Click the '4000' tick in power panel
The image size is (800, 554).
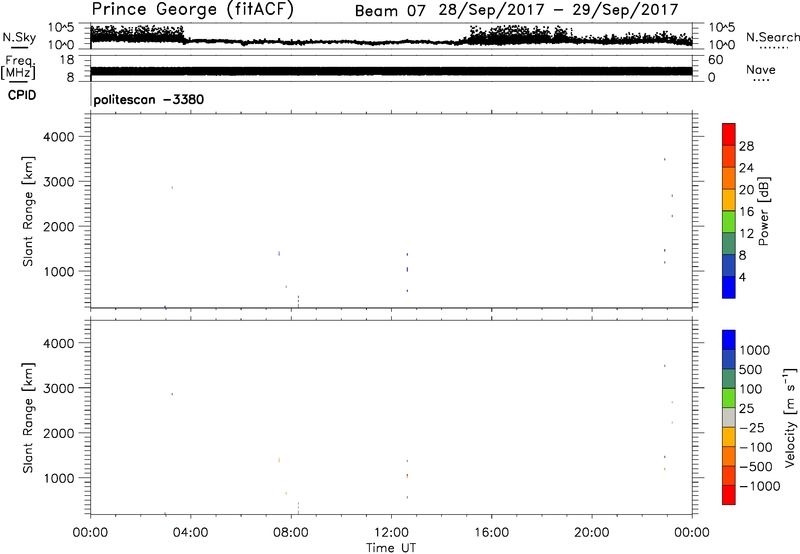tap(59, 137)
